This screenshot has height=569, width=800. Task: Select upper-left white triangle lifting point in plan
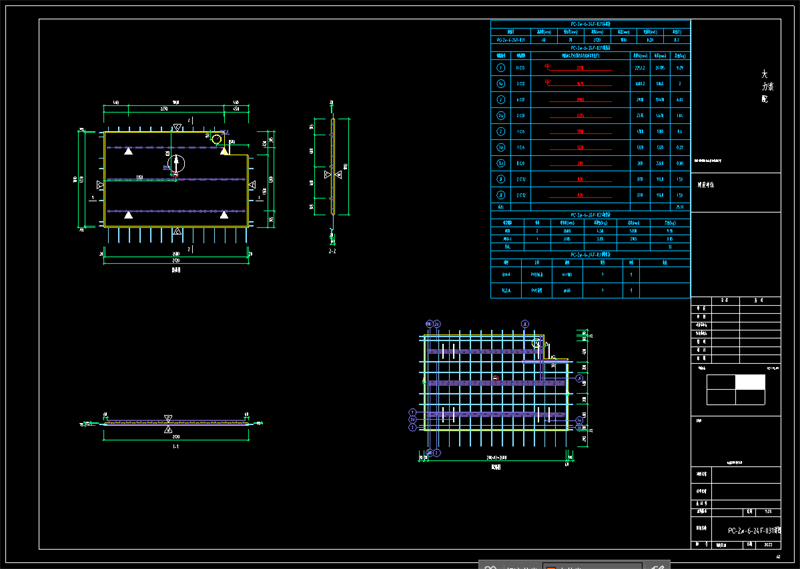tap(129, 151)
